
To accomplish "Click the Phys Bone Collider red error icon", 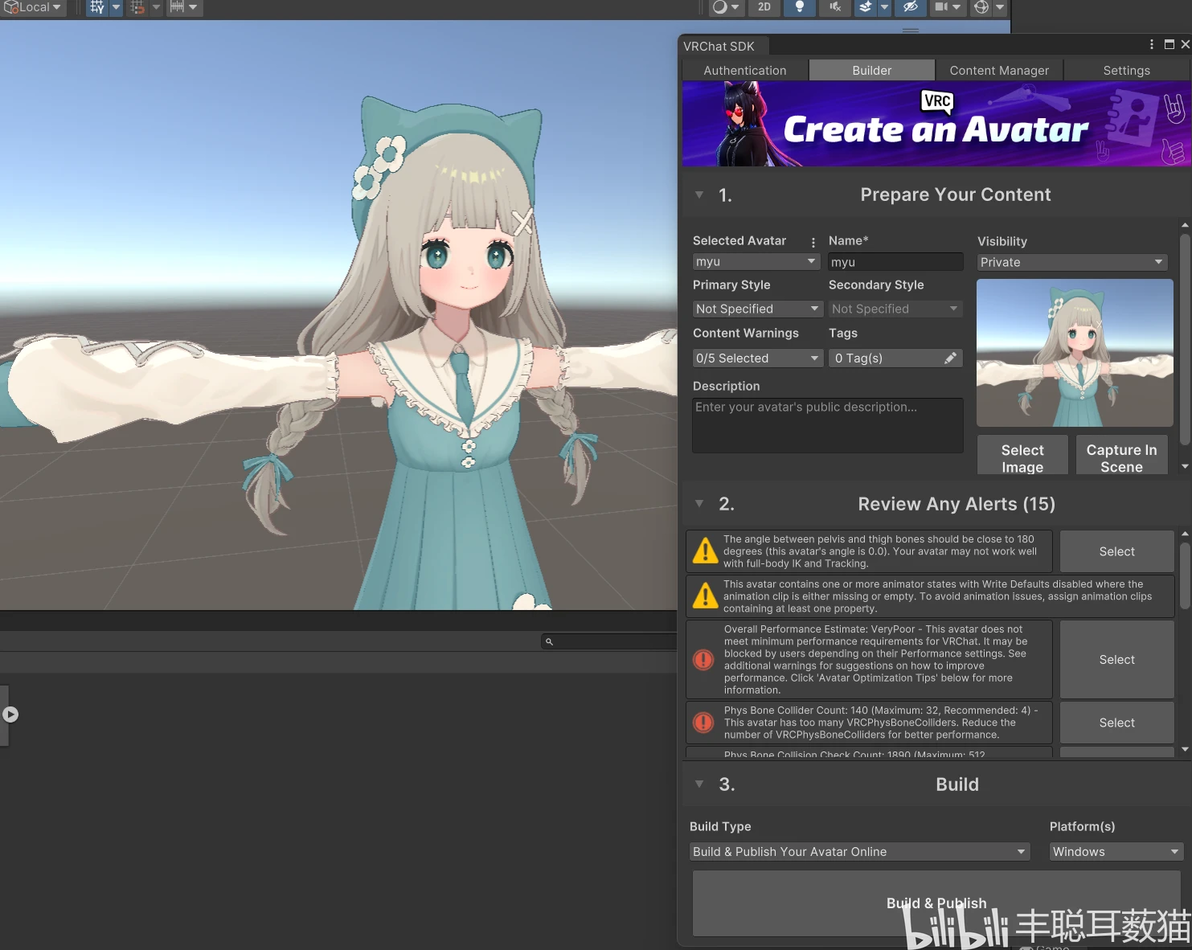I will (703, 722).
